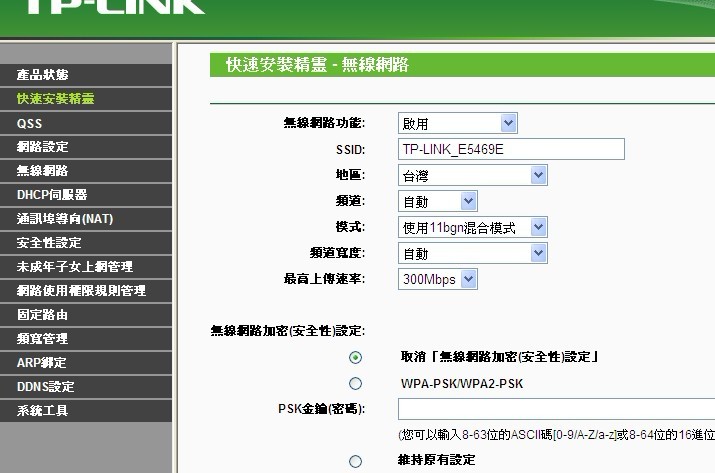The image size is (715, 473).
Task: Select the WPA-PSK/WPA2-PSK radio button
Action: pos(355,384)
